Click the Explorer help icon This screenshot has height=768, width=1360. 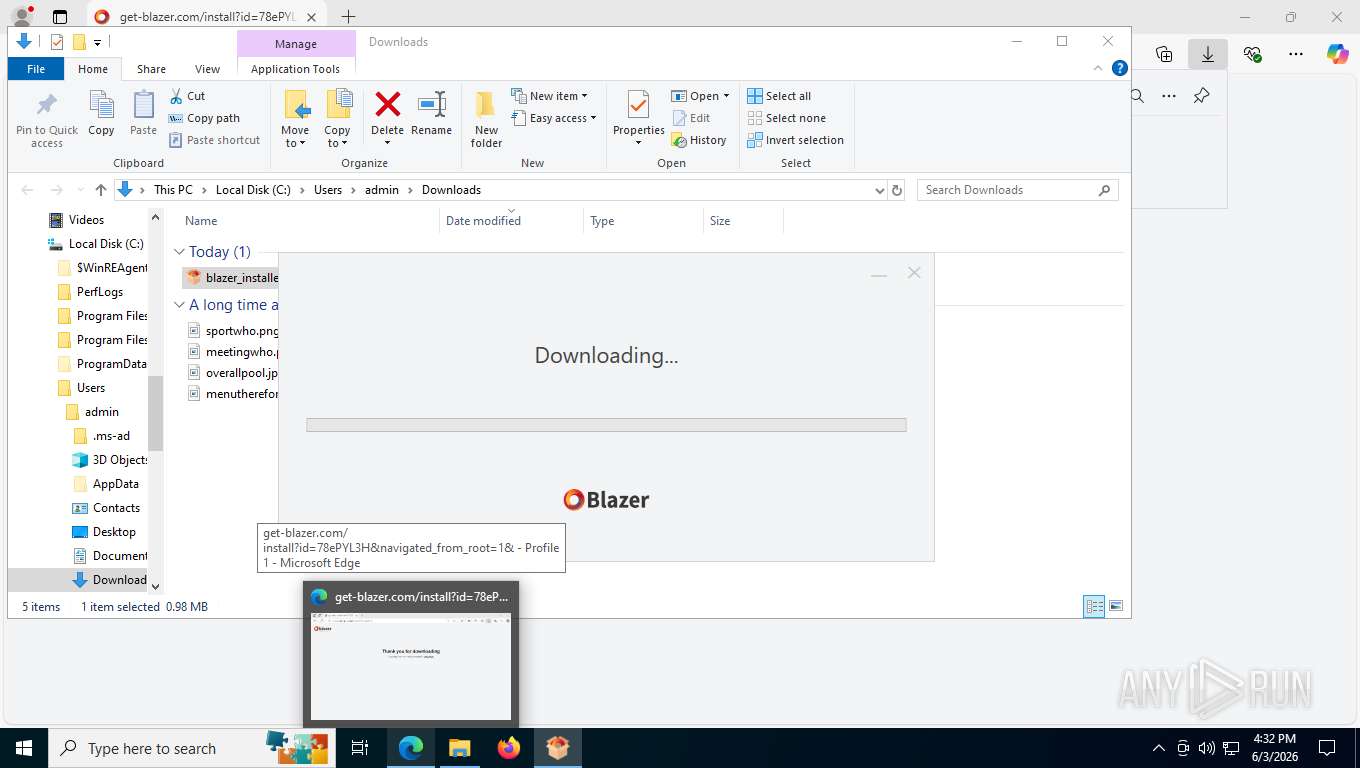(x=1120, y=68)
